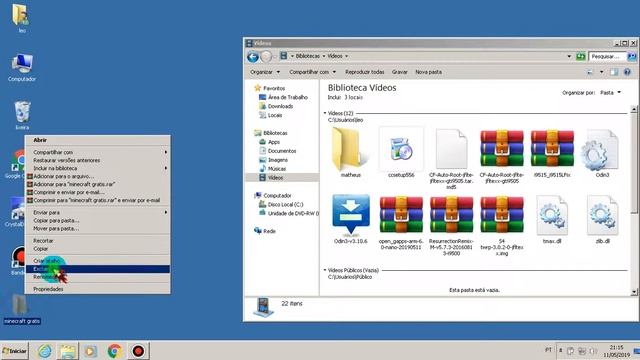
Task: Select Favoritos in navigation pane
Action: click(270, 88)
